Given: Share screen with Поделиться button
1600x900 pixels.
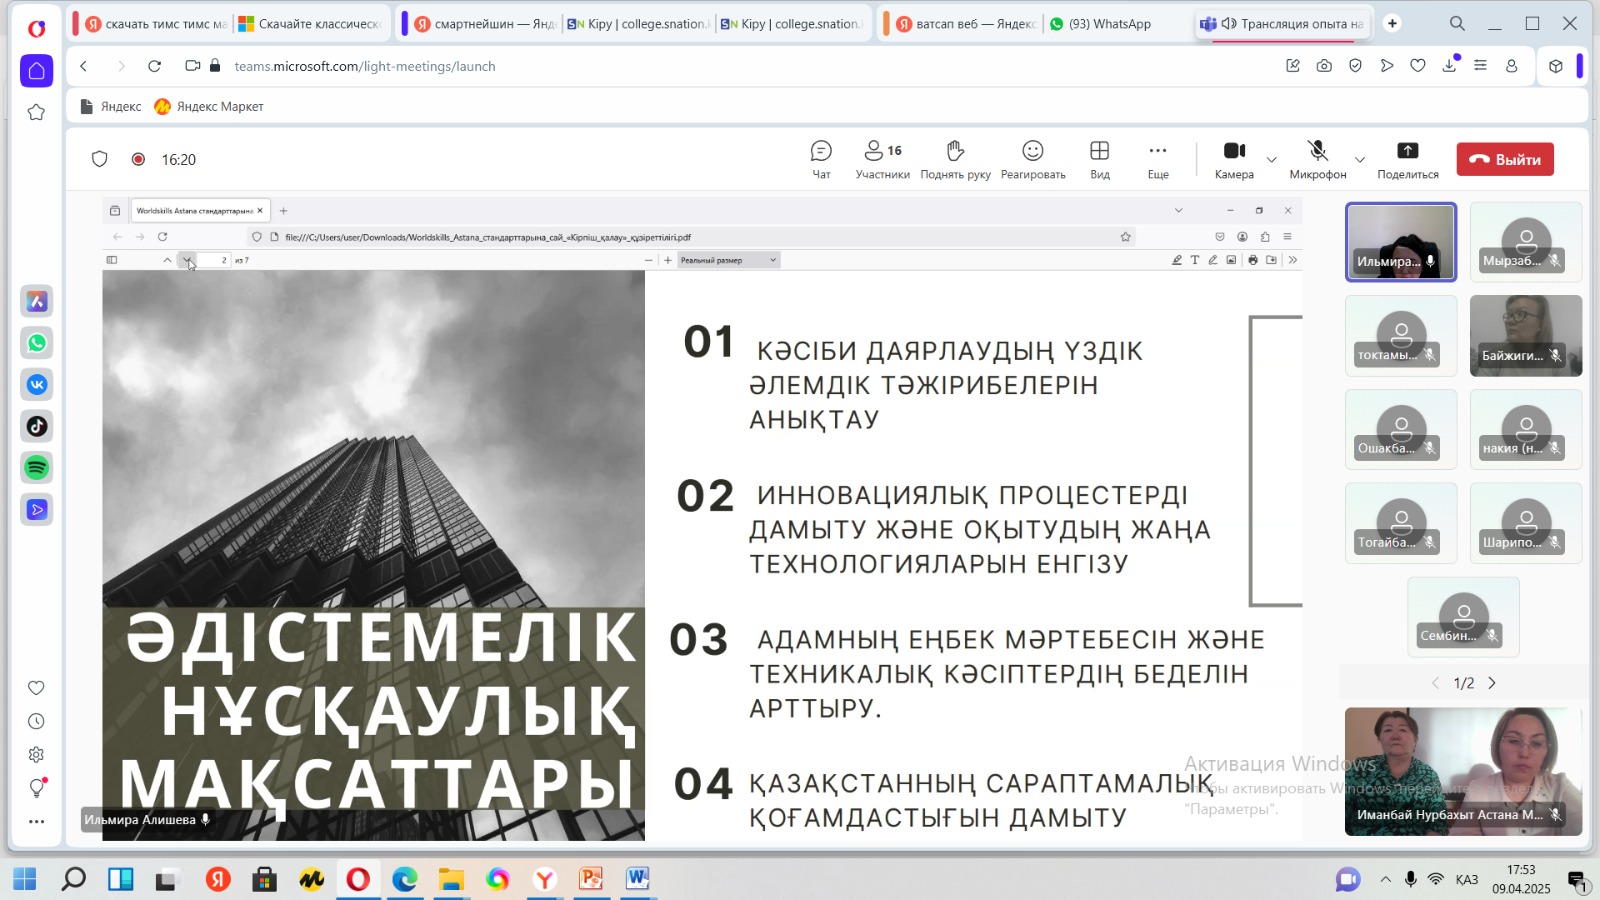Looking at the screenshot, I should point(1407,159).
